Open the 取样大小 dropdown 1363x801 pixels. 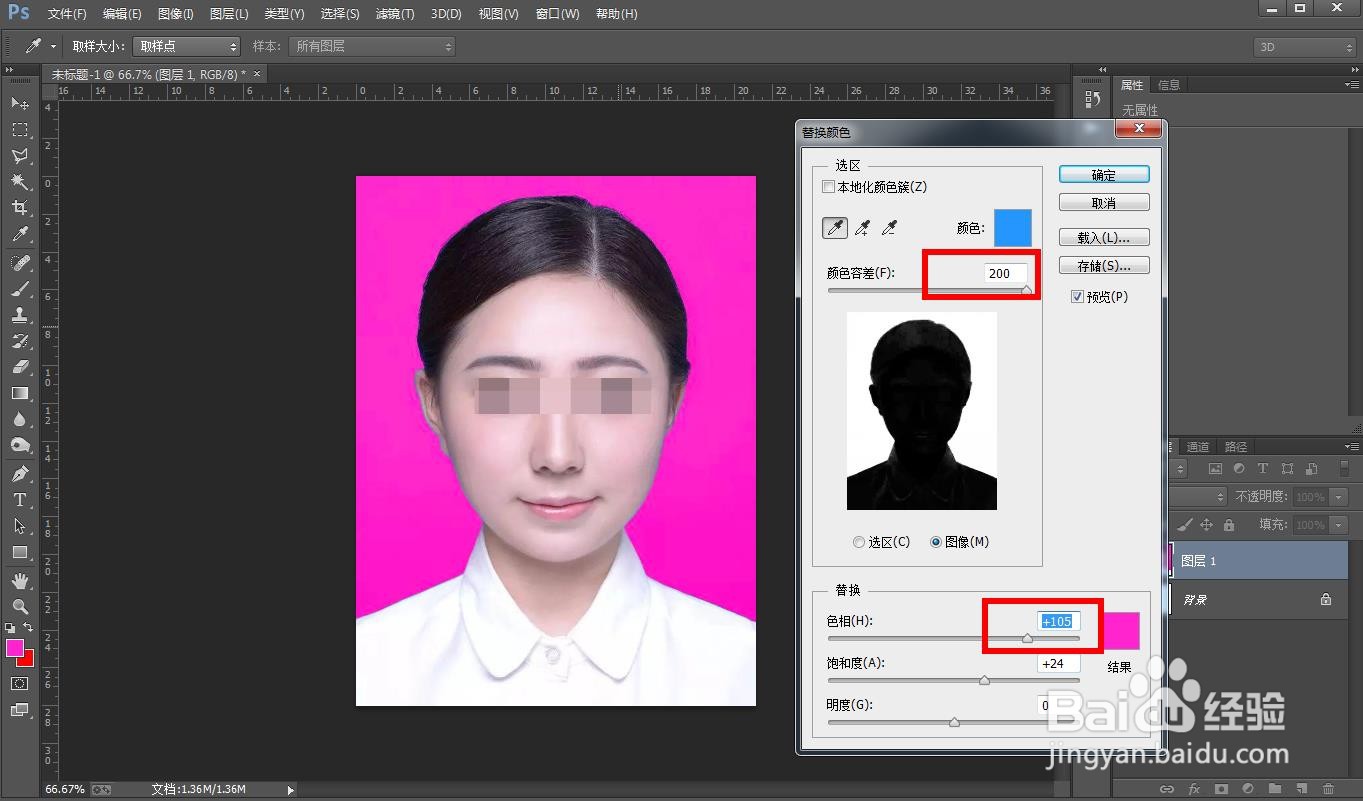coord(186,46)
